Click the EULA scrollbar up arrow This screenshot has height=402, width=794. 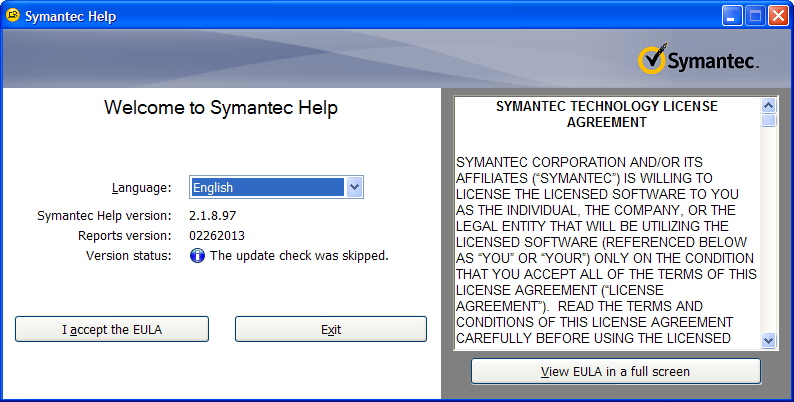[x=768, y=105]
